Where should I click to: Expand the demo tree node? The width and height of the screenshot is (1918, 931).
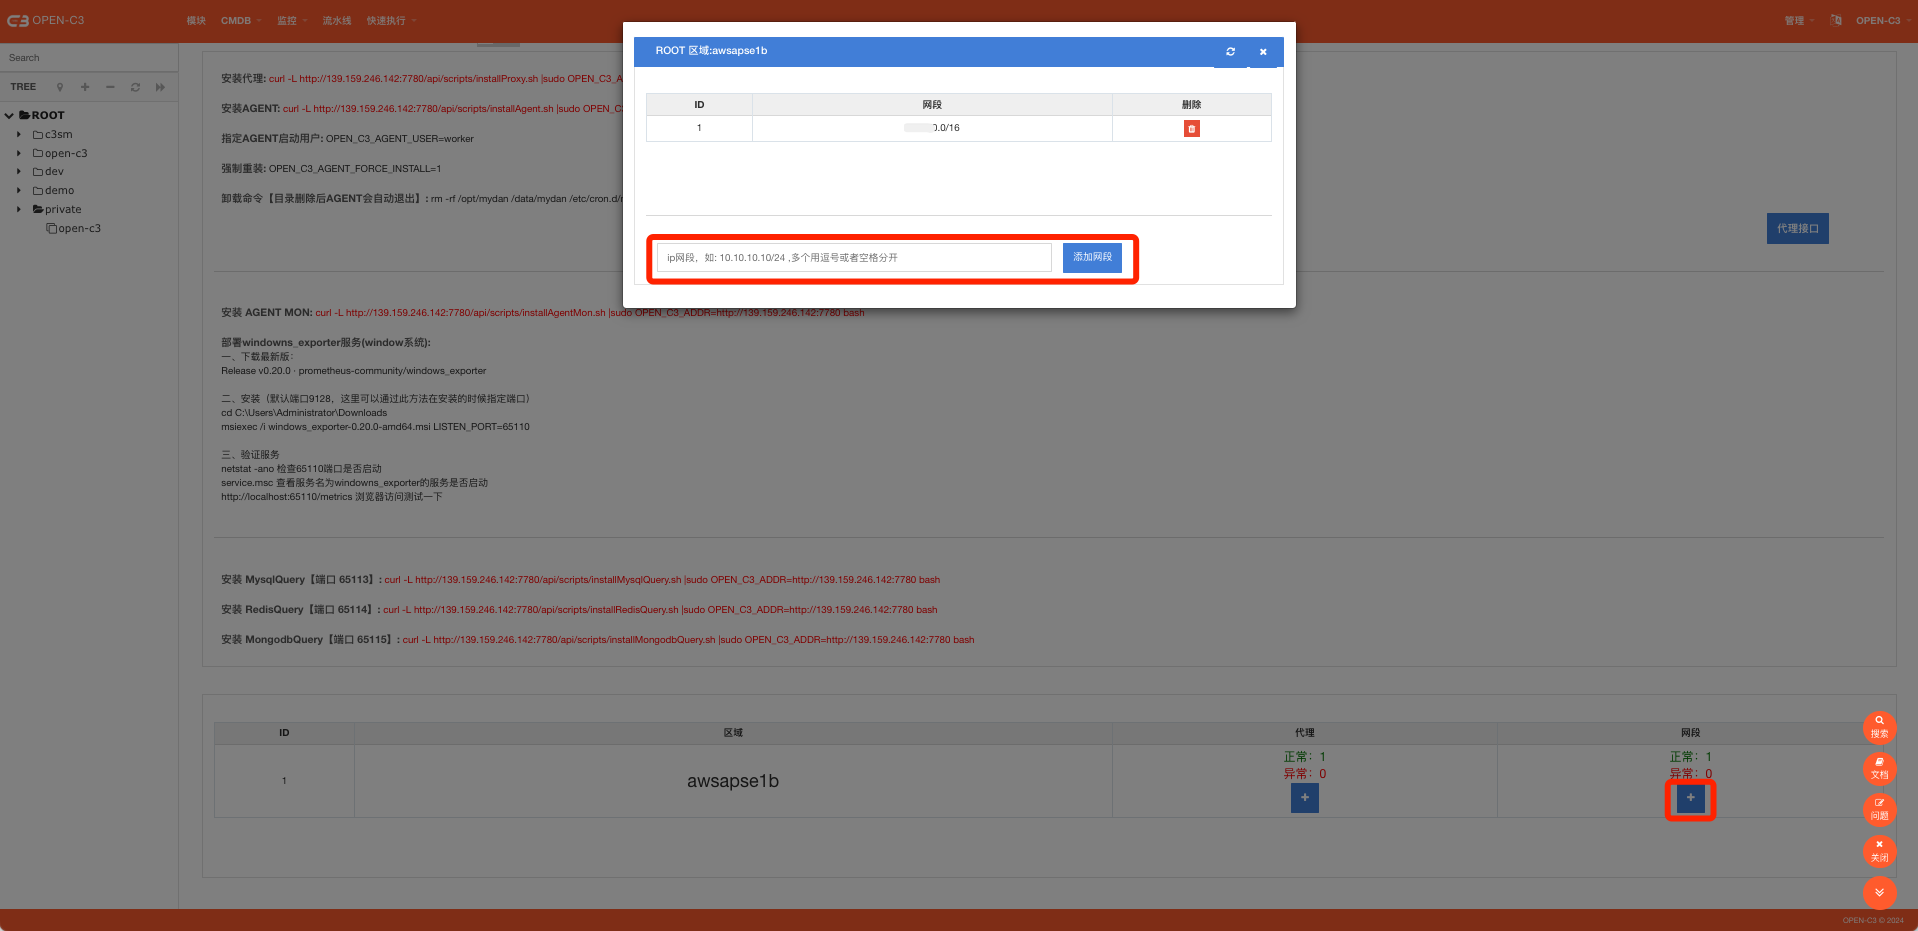pos(19,190)
